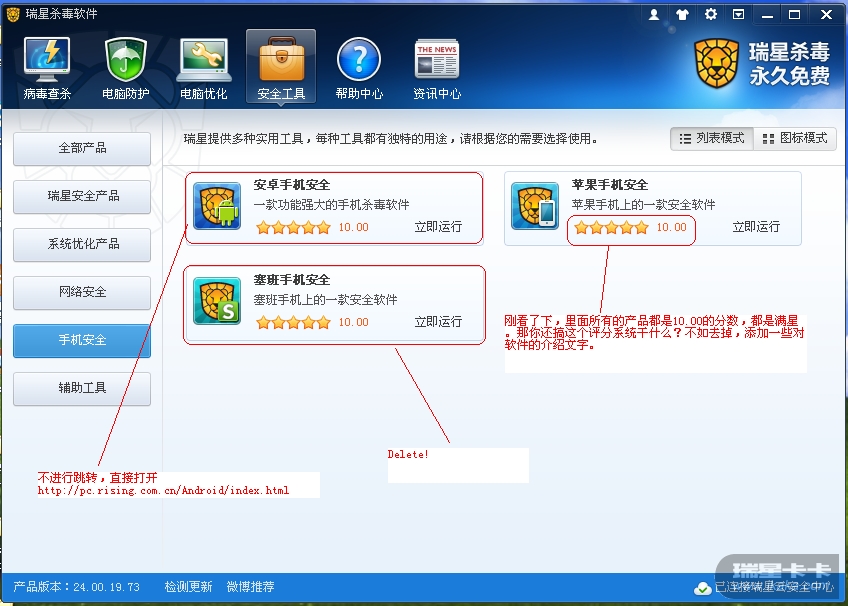Click the user account icon in title bar
This screenshot has height=606, width=848.
click(654, 15)
